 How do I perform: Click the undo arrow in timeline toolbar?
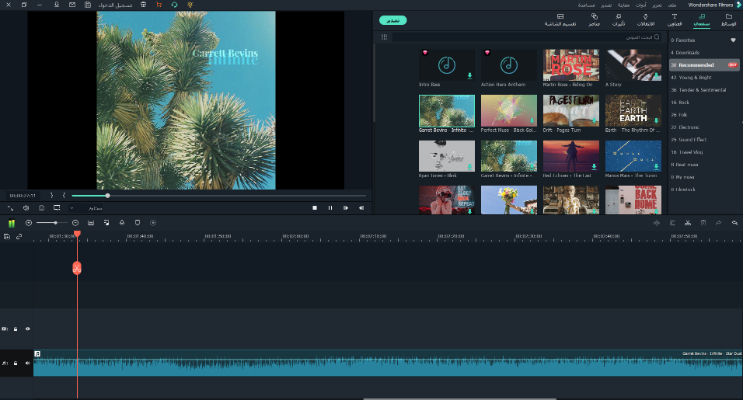click(x=735, y=222)
